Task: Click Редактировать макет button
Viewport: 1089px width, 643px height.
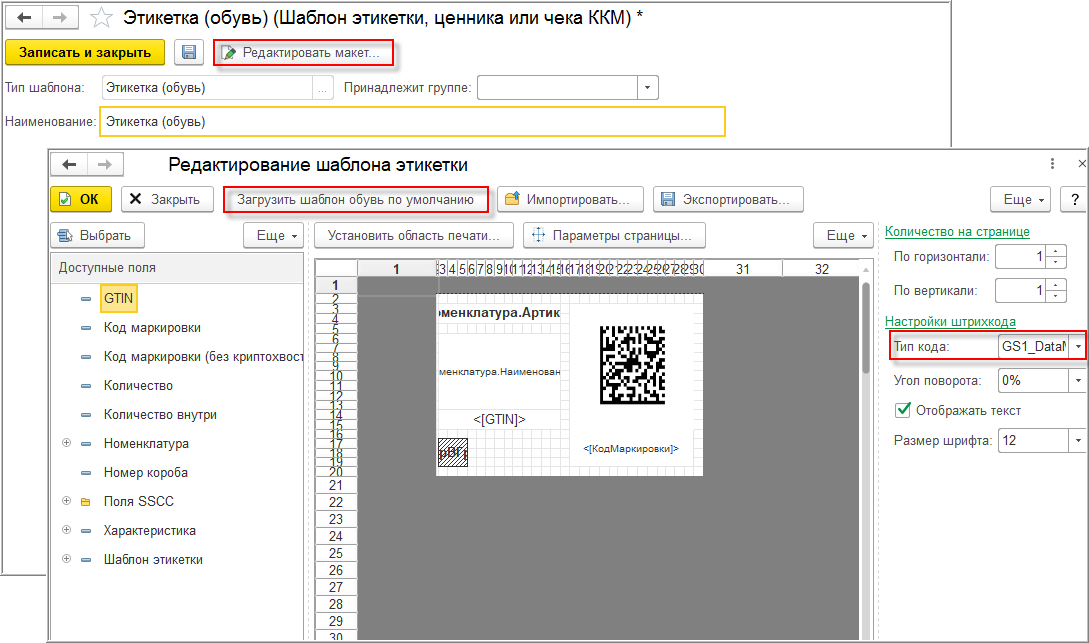Action: [303, 53]
